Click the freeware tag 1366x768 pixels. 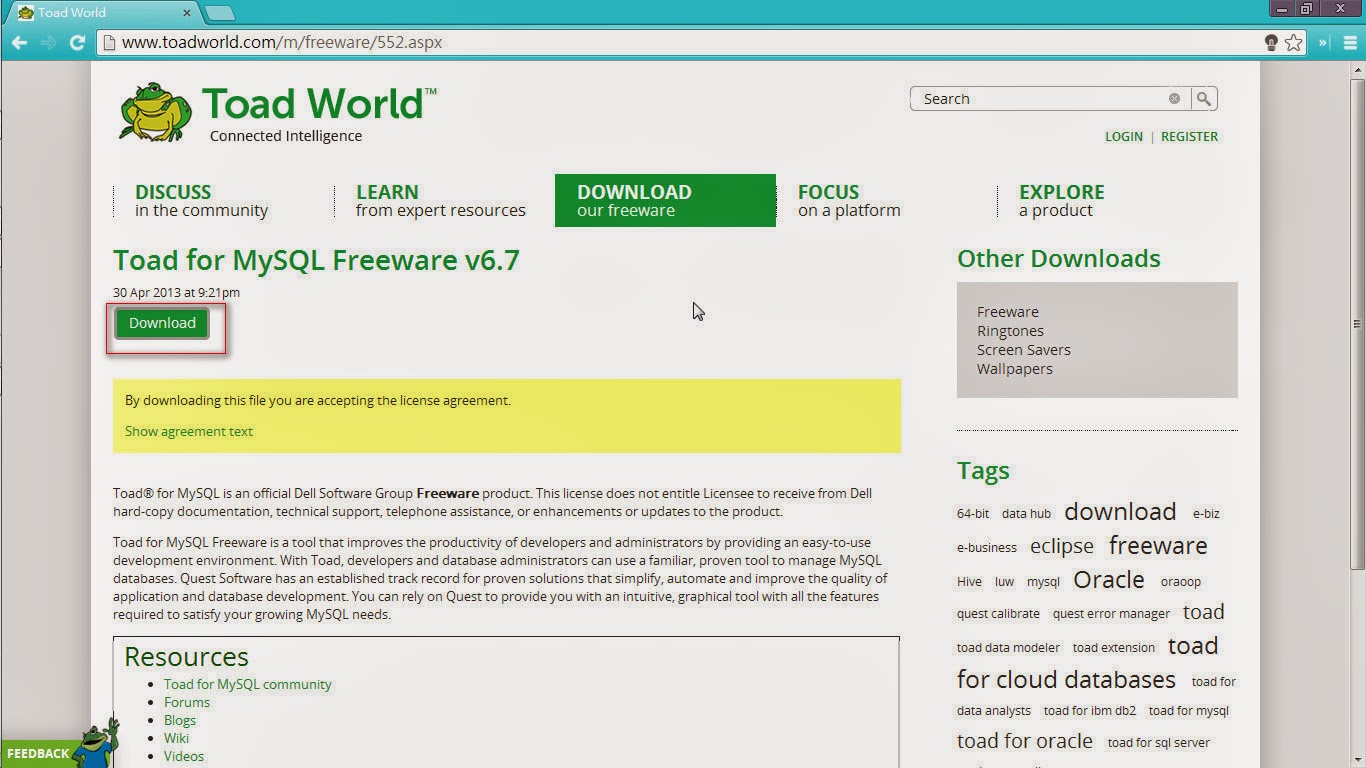(1158, 546)
